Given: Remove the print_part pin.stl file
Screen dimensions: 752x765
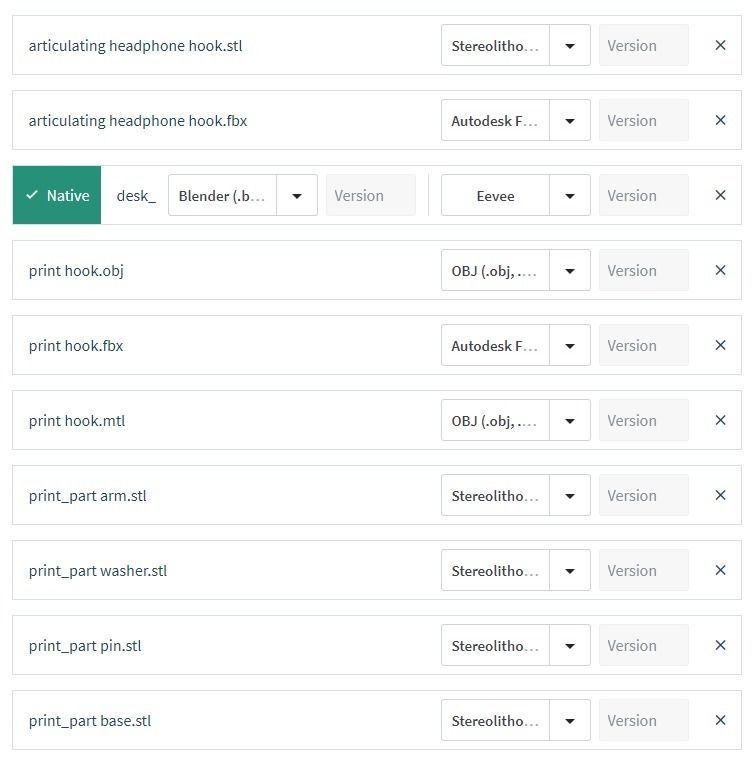Looking at the screenshot, I should [720, 646].
